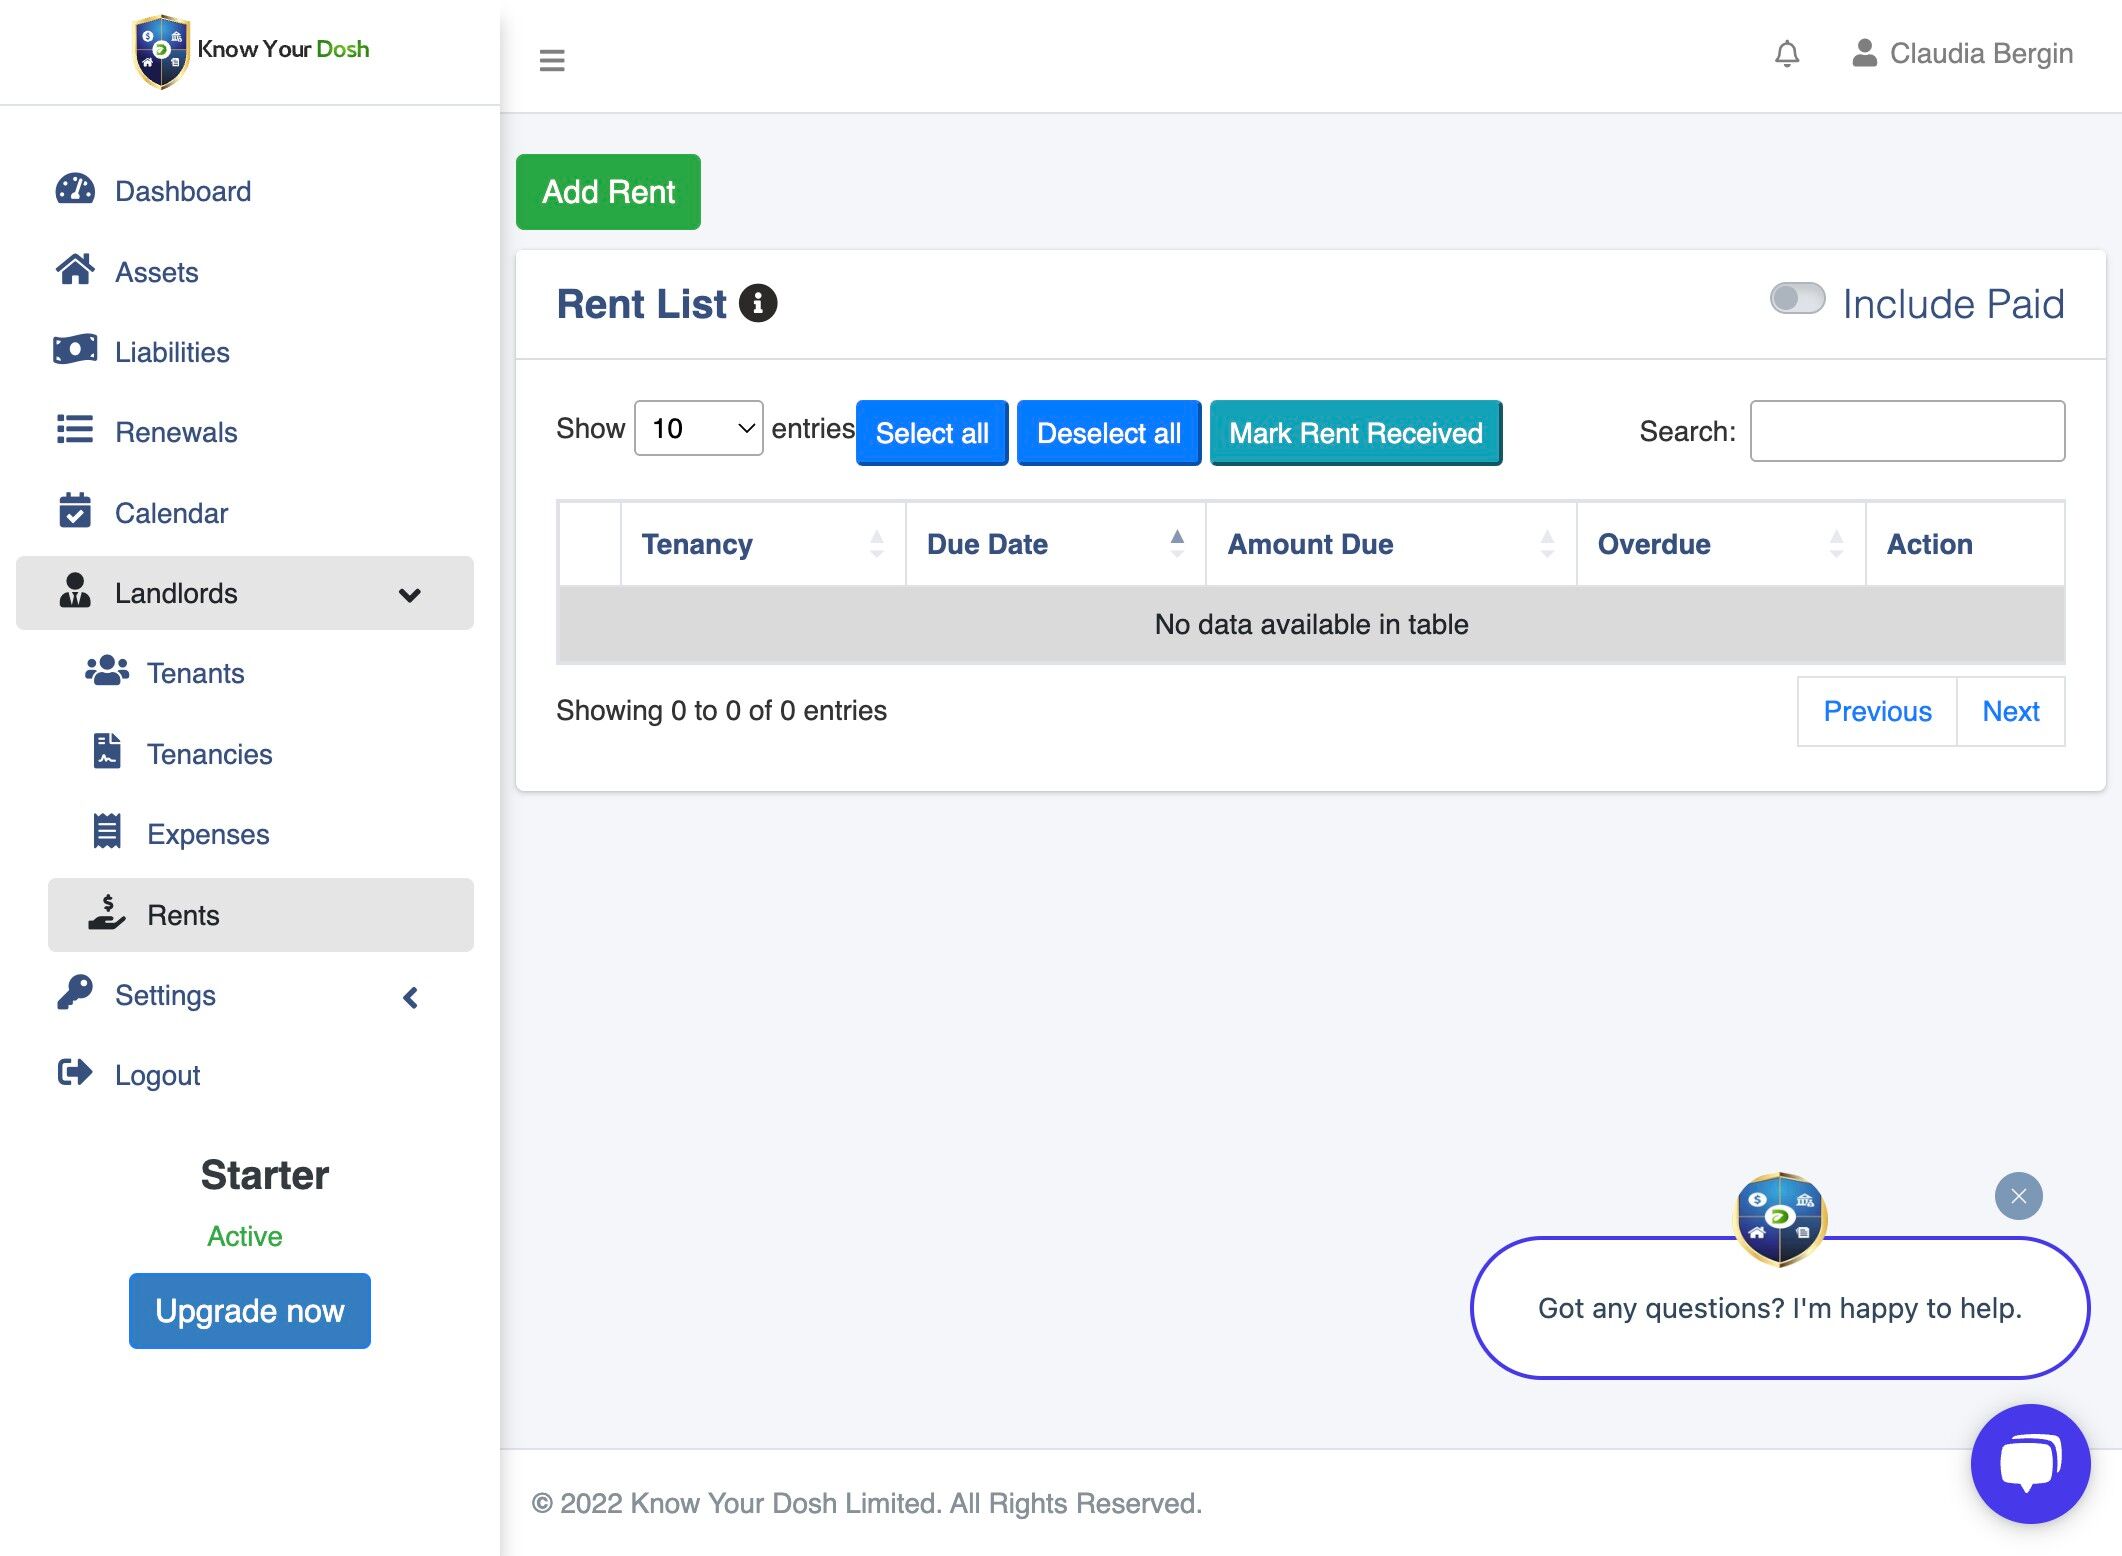Screen dimensions: 2122x1556
Task: Open Tenancies in the sidebar
Action: (209, 754)
